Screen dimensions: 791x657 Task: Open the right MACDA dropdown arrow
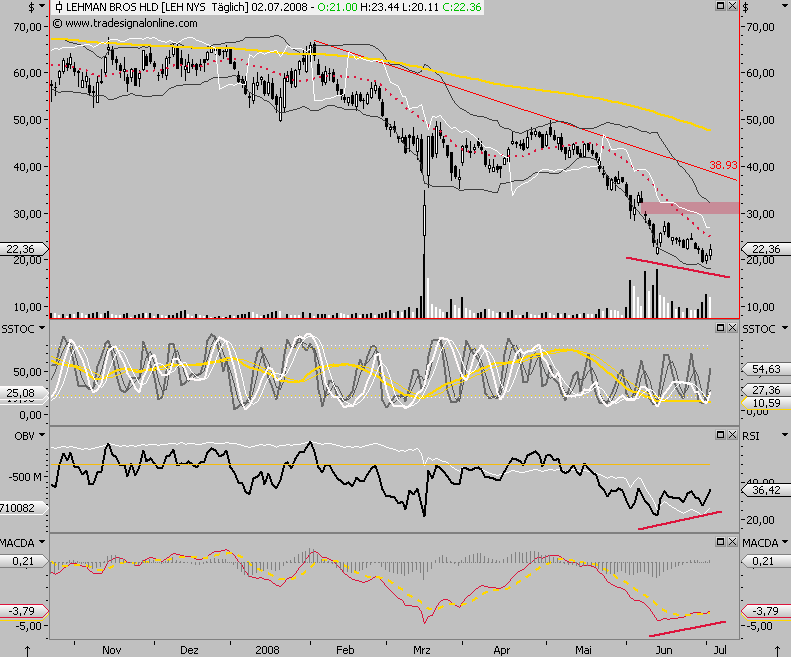point(784,542)
